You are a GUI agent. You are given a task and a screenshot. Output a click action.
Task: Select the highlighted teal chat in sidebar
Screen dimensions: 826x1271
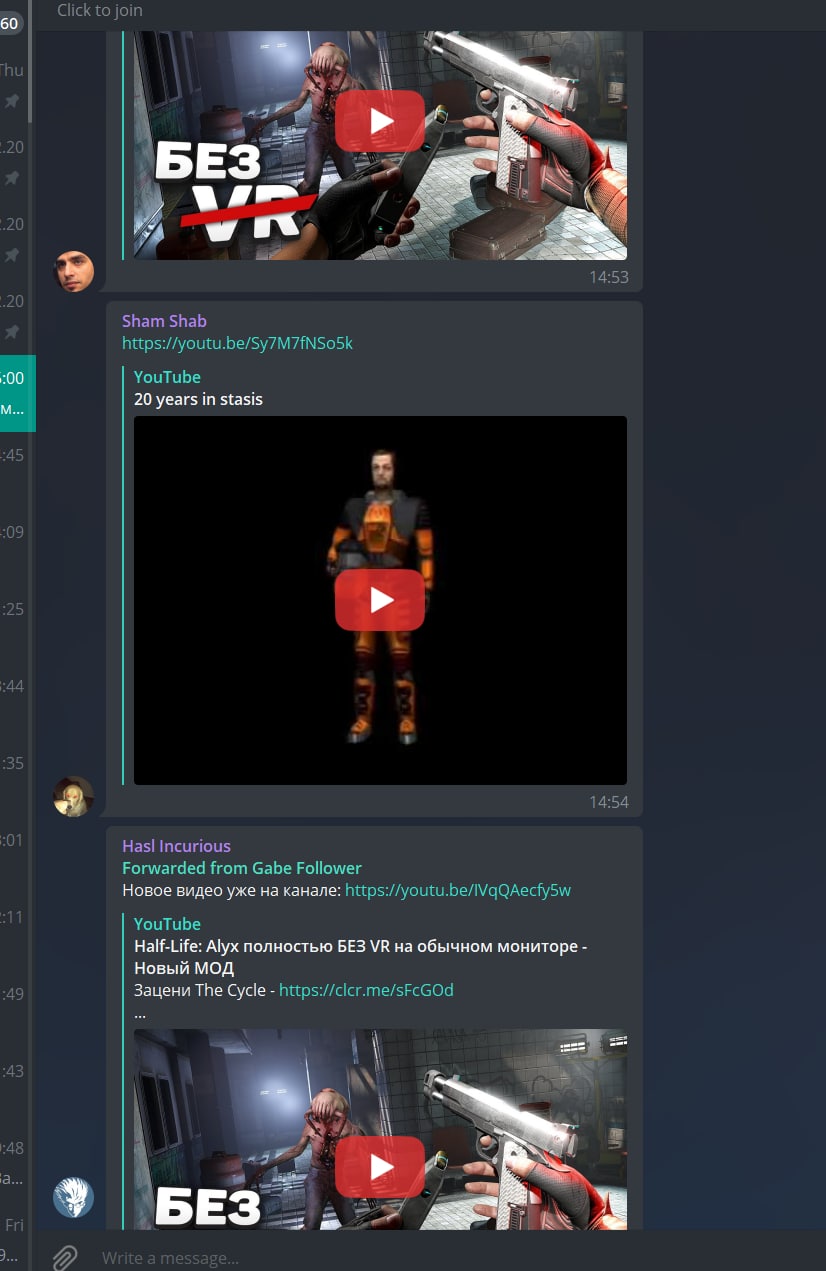tap(17, 393)
